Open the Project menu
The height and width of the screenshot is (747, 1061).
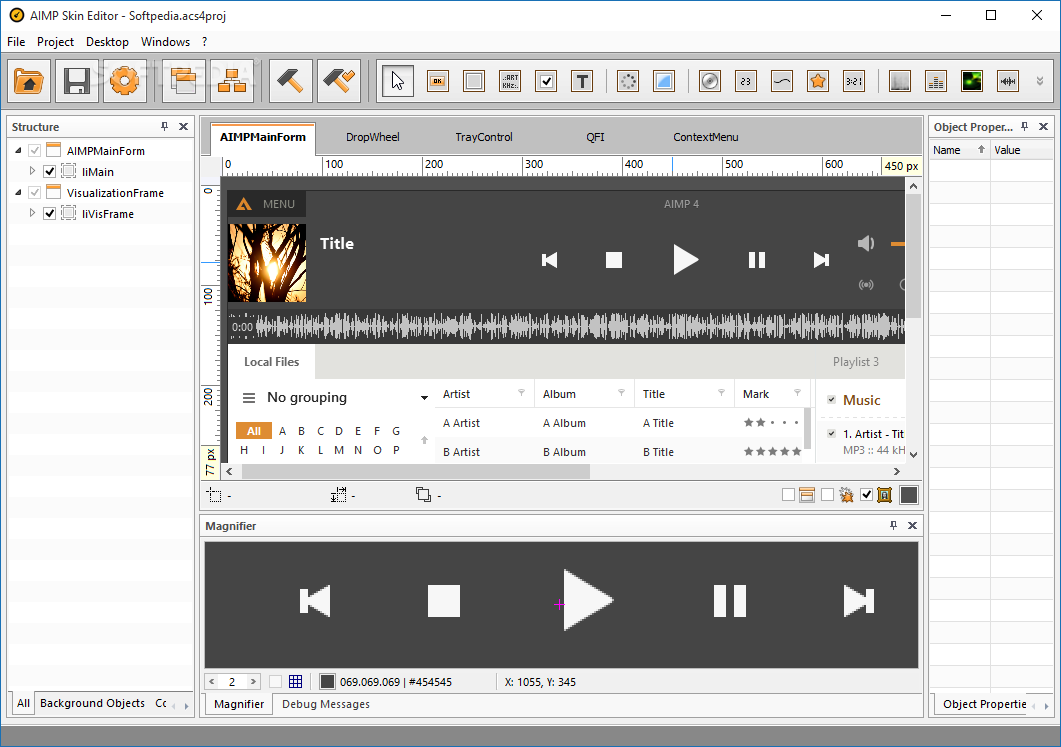coord(55,42)
